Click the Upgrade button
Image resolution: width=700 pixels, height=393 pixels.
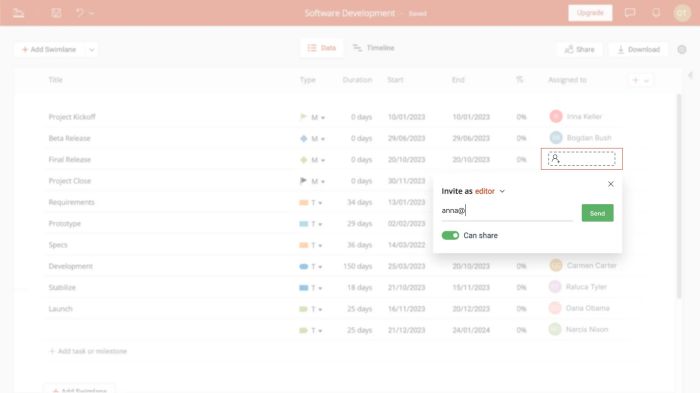coord(590,13)
